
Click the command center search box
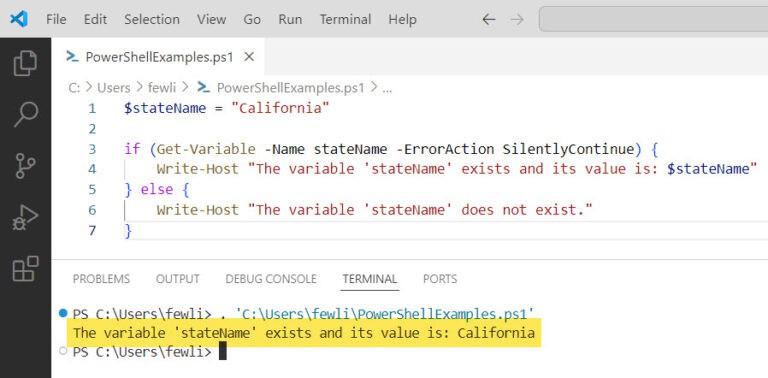point(653,19)
